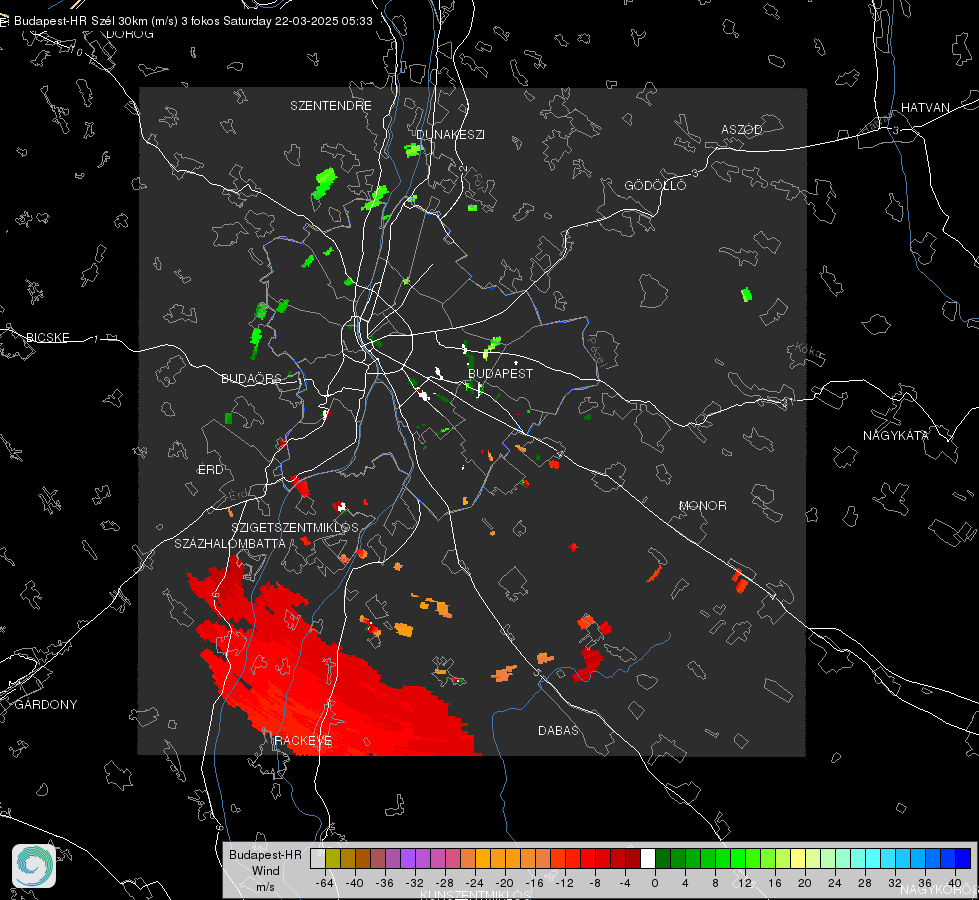Viewport: 979px width, 900px height.
Task: Click the -64 legend value
Action: pos(325,883)
